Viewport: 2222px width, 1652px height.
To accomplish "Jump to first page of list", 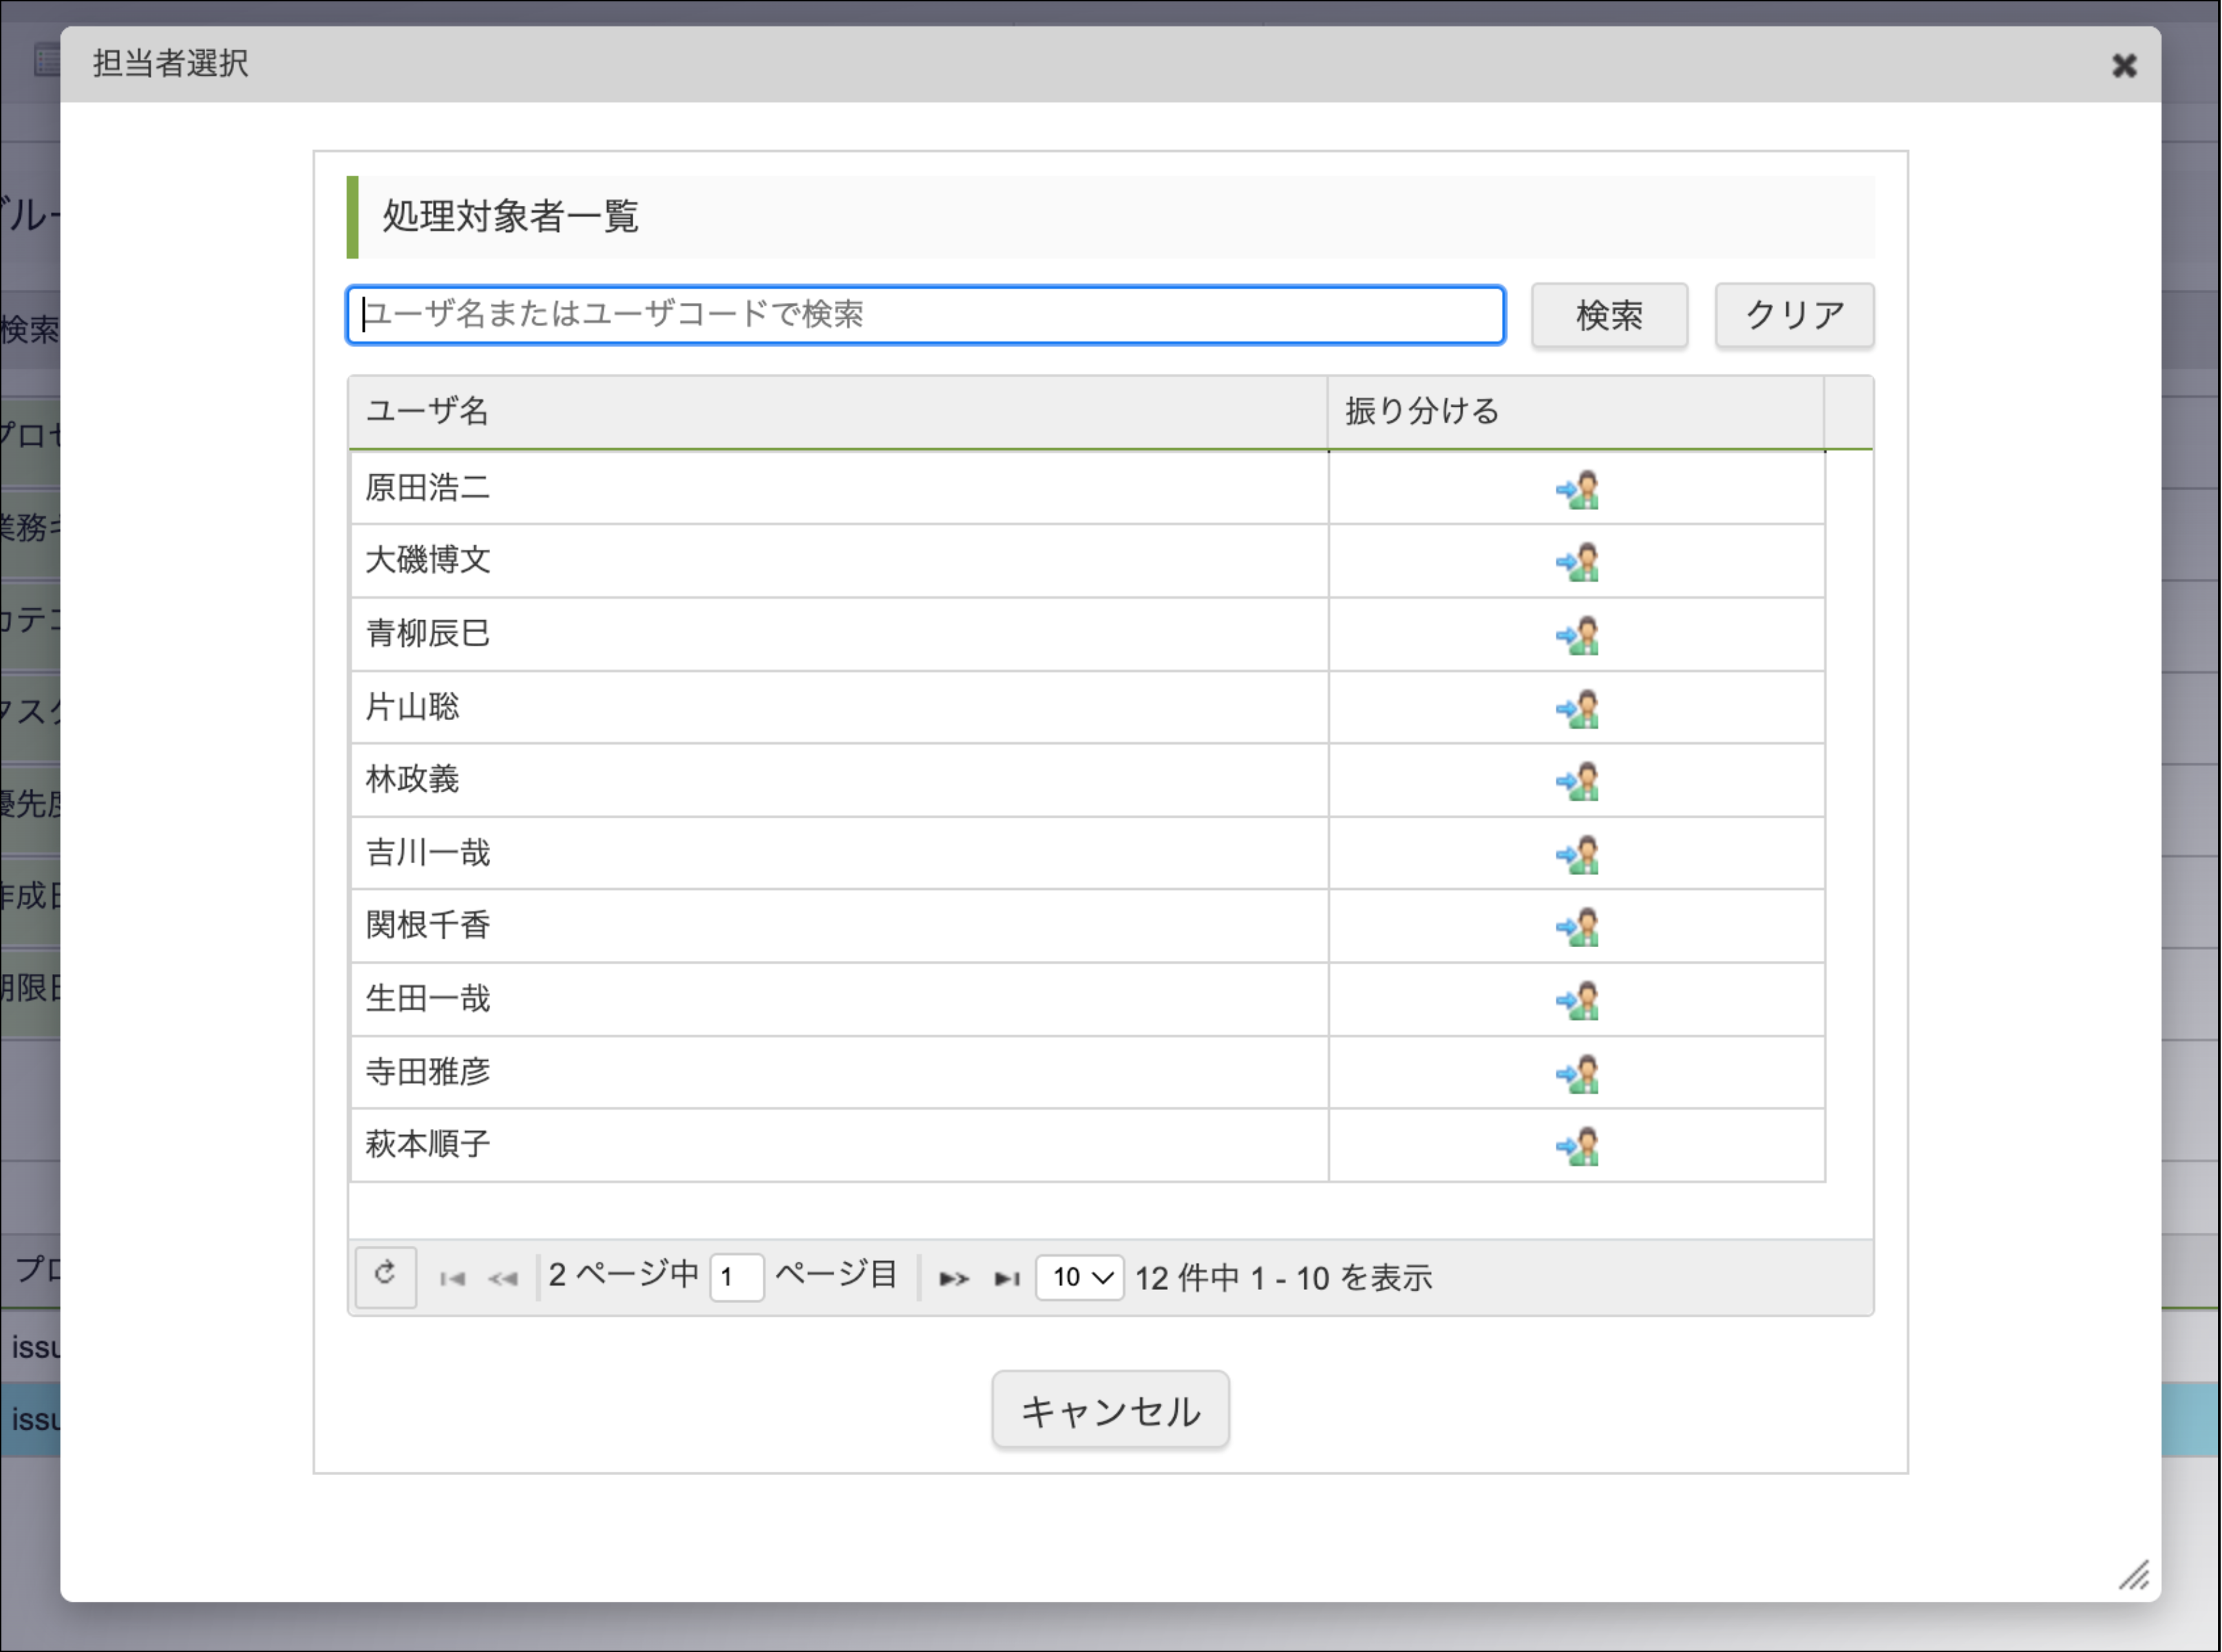I will pos(452,1279).
